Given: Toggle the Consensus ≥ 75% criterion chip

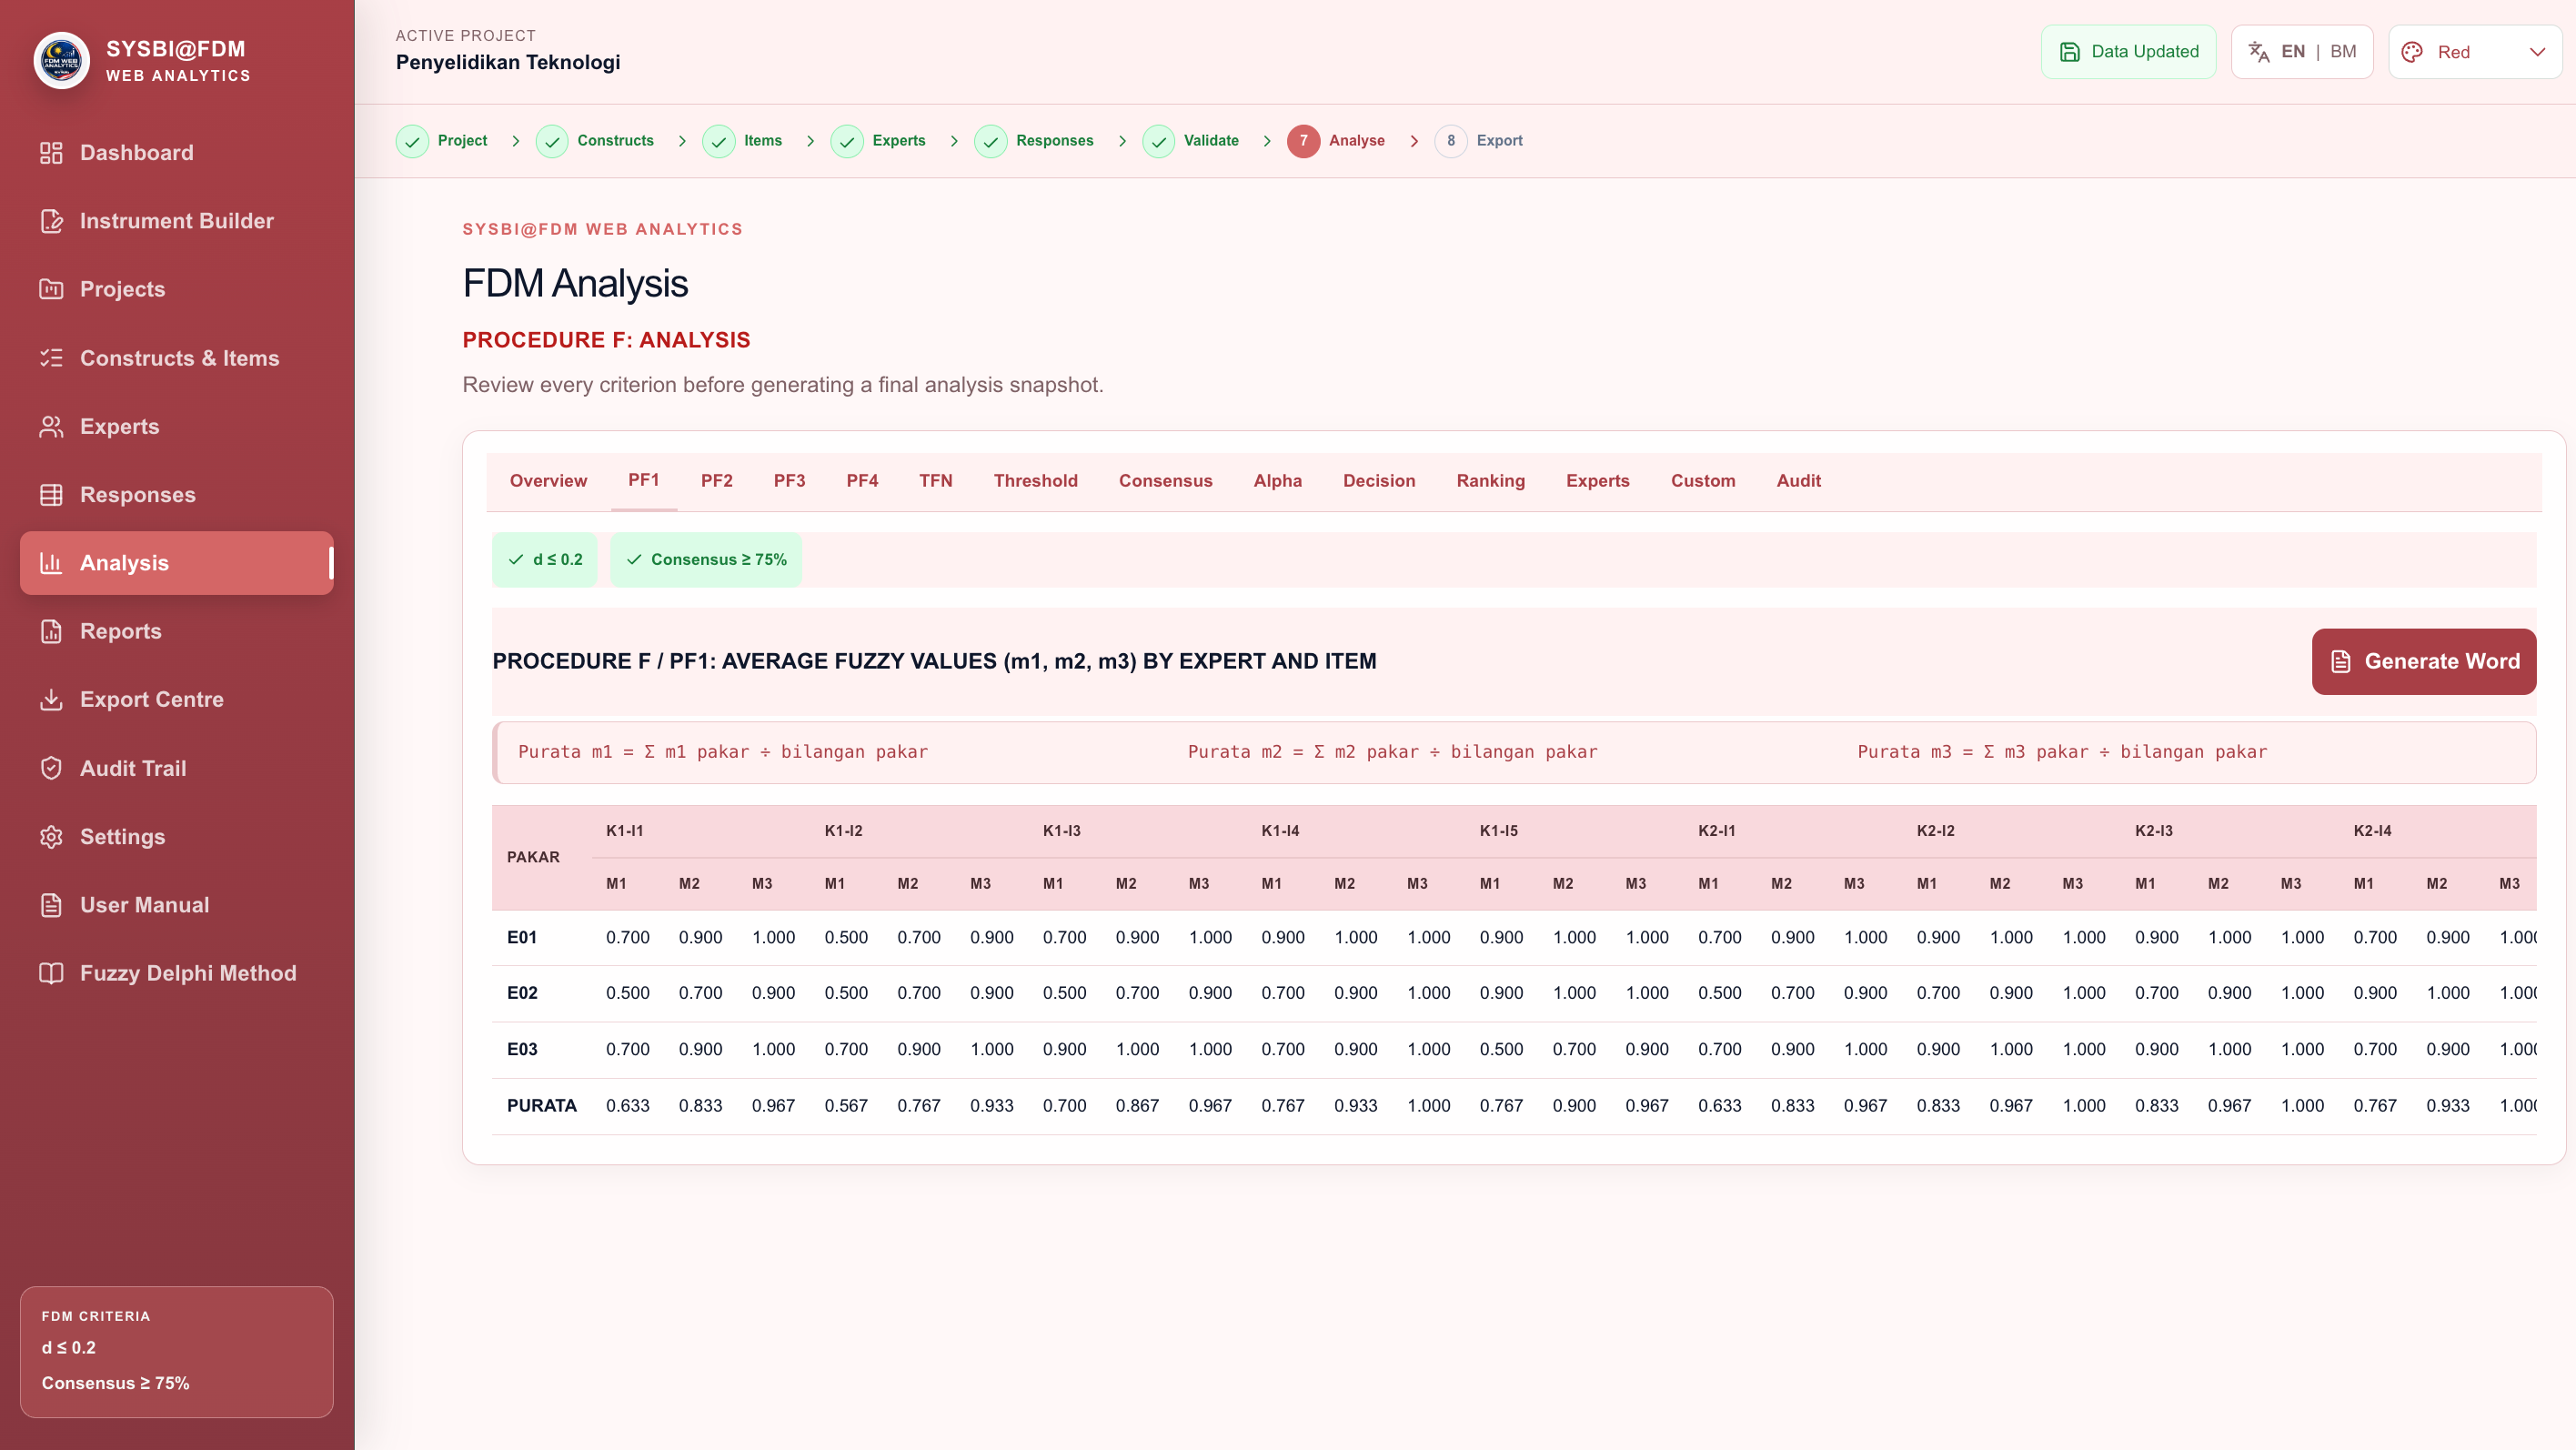Looking at the screenshot, I should point(706,559).
